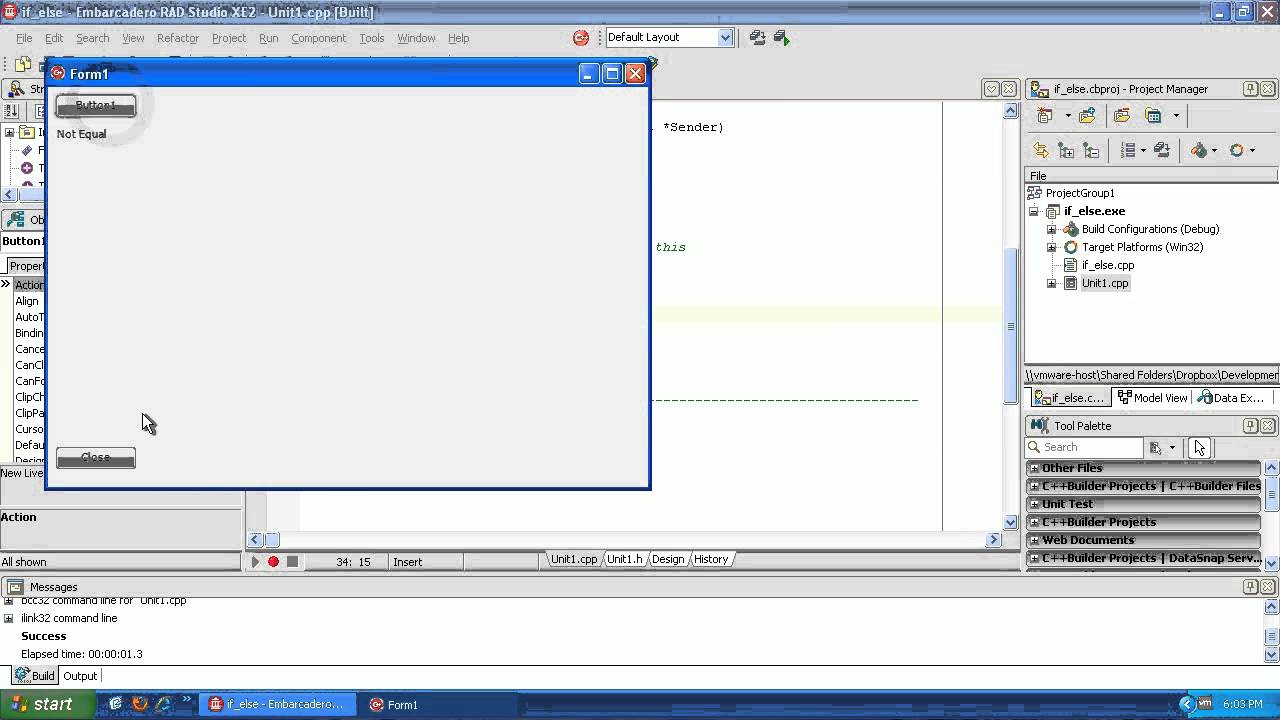Switch to the Data Explorer tab
The image size is (1280, 720).
coord(1232,397)
